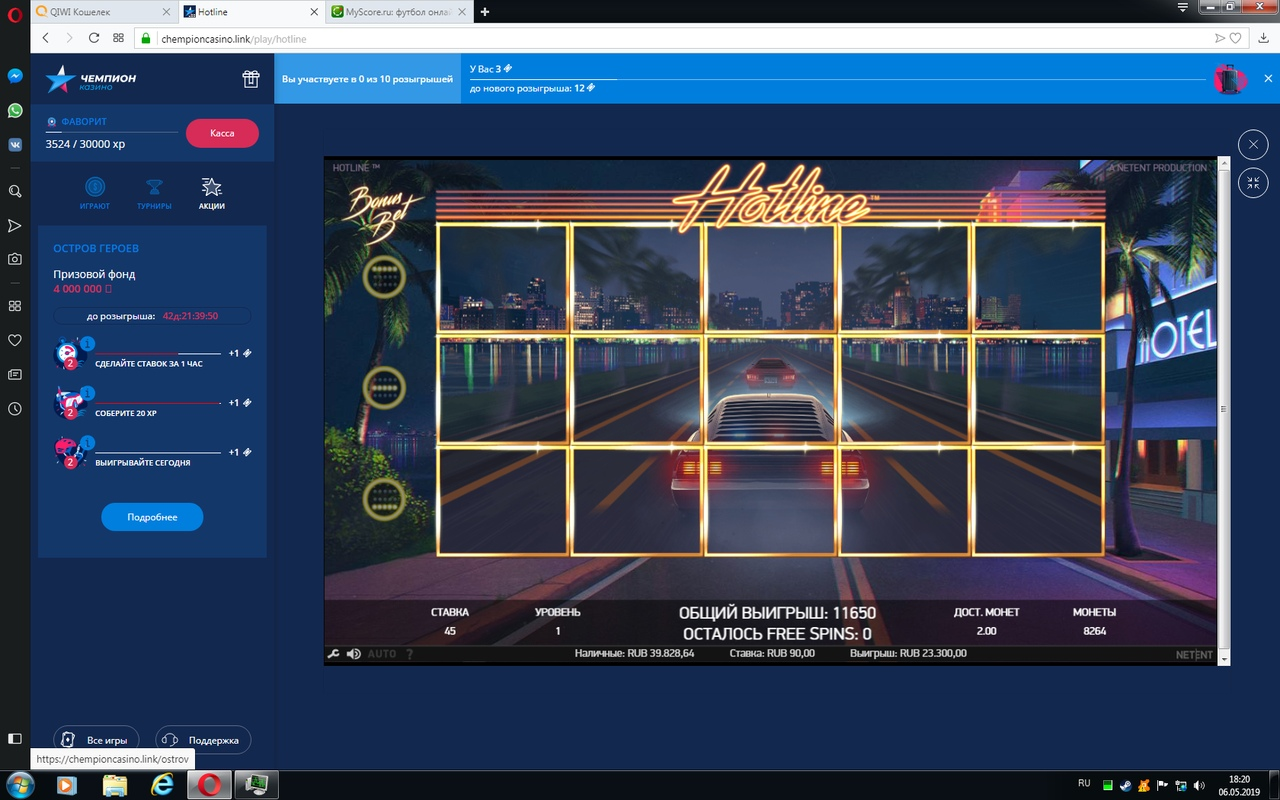Open Турниры section
The height and width of the screenshot is (800, 1280).
pyautogui.click(x=154, y=193)
